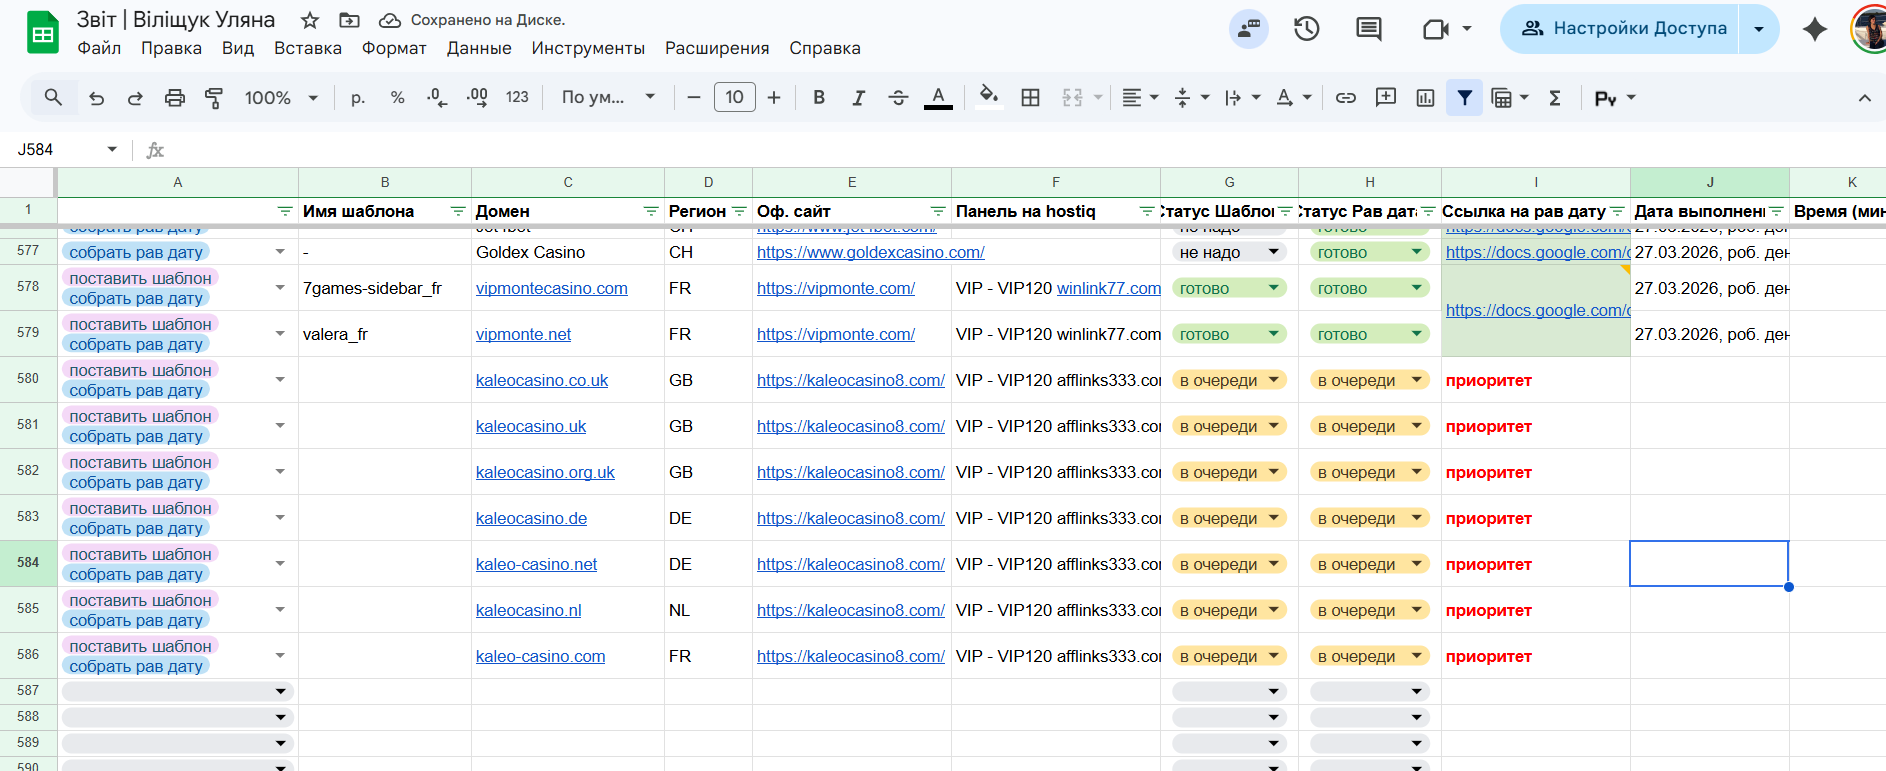Image resolution: width=1886 pixels, height=771 pixels.
Task: Open the Данные menu
Action: (x=479, y=48)
